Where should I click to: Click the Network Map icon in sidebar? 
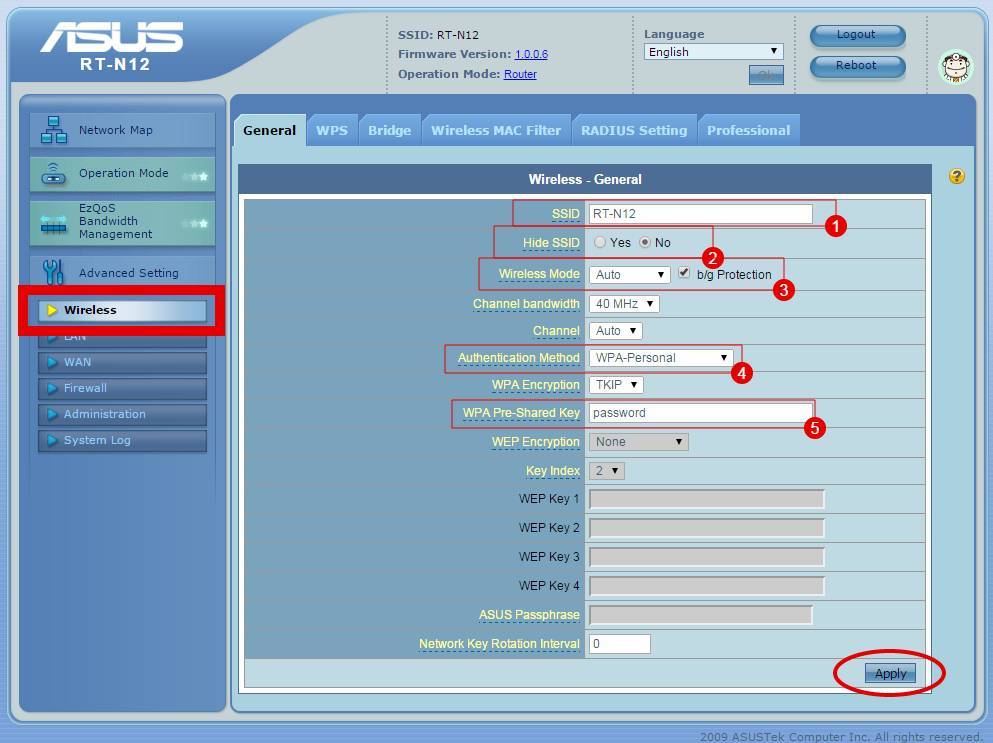click(54, 130)
